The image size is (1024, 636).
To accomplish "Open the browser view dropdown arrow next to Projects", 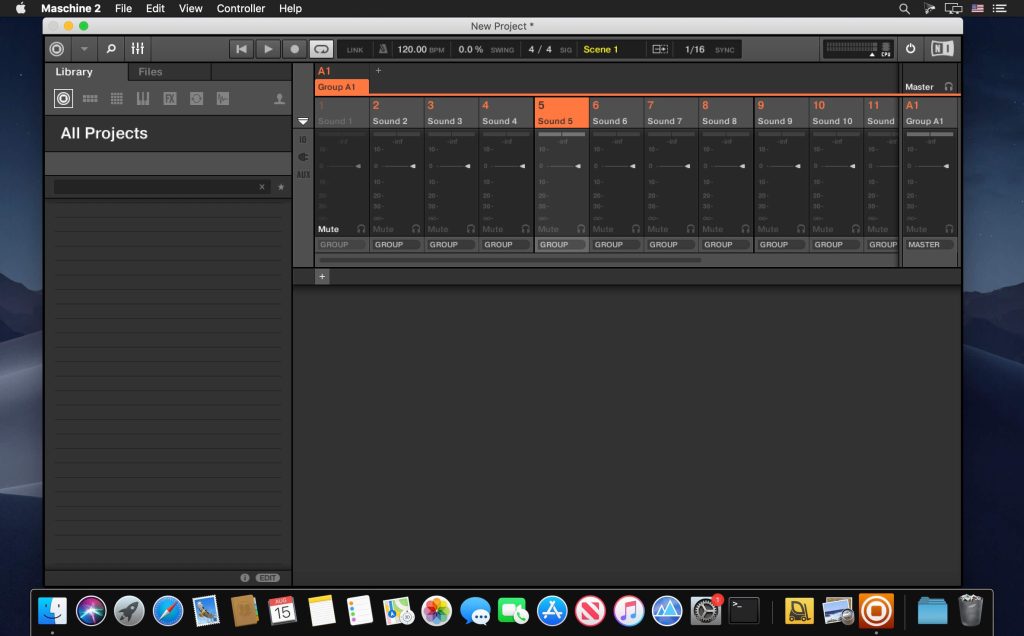I will [84, 48].
